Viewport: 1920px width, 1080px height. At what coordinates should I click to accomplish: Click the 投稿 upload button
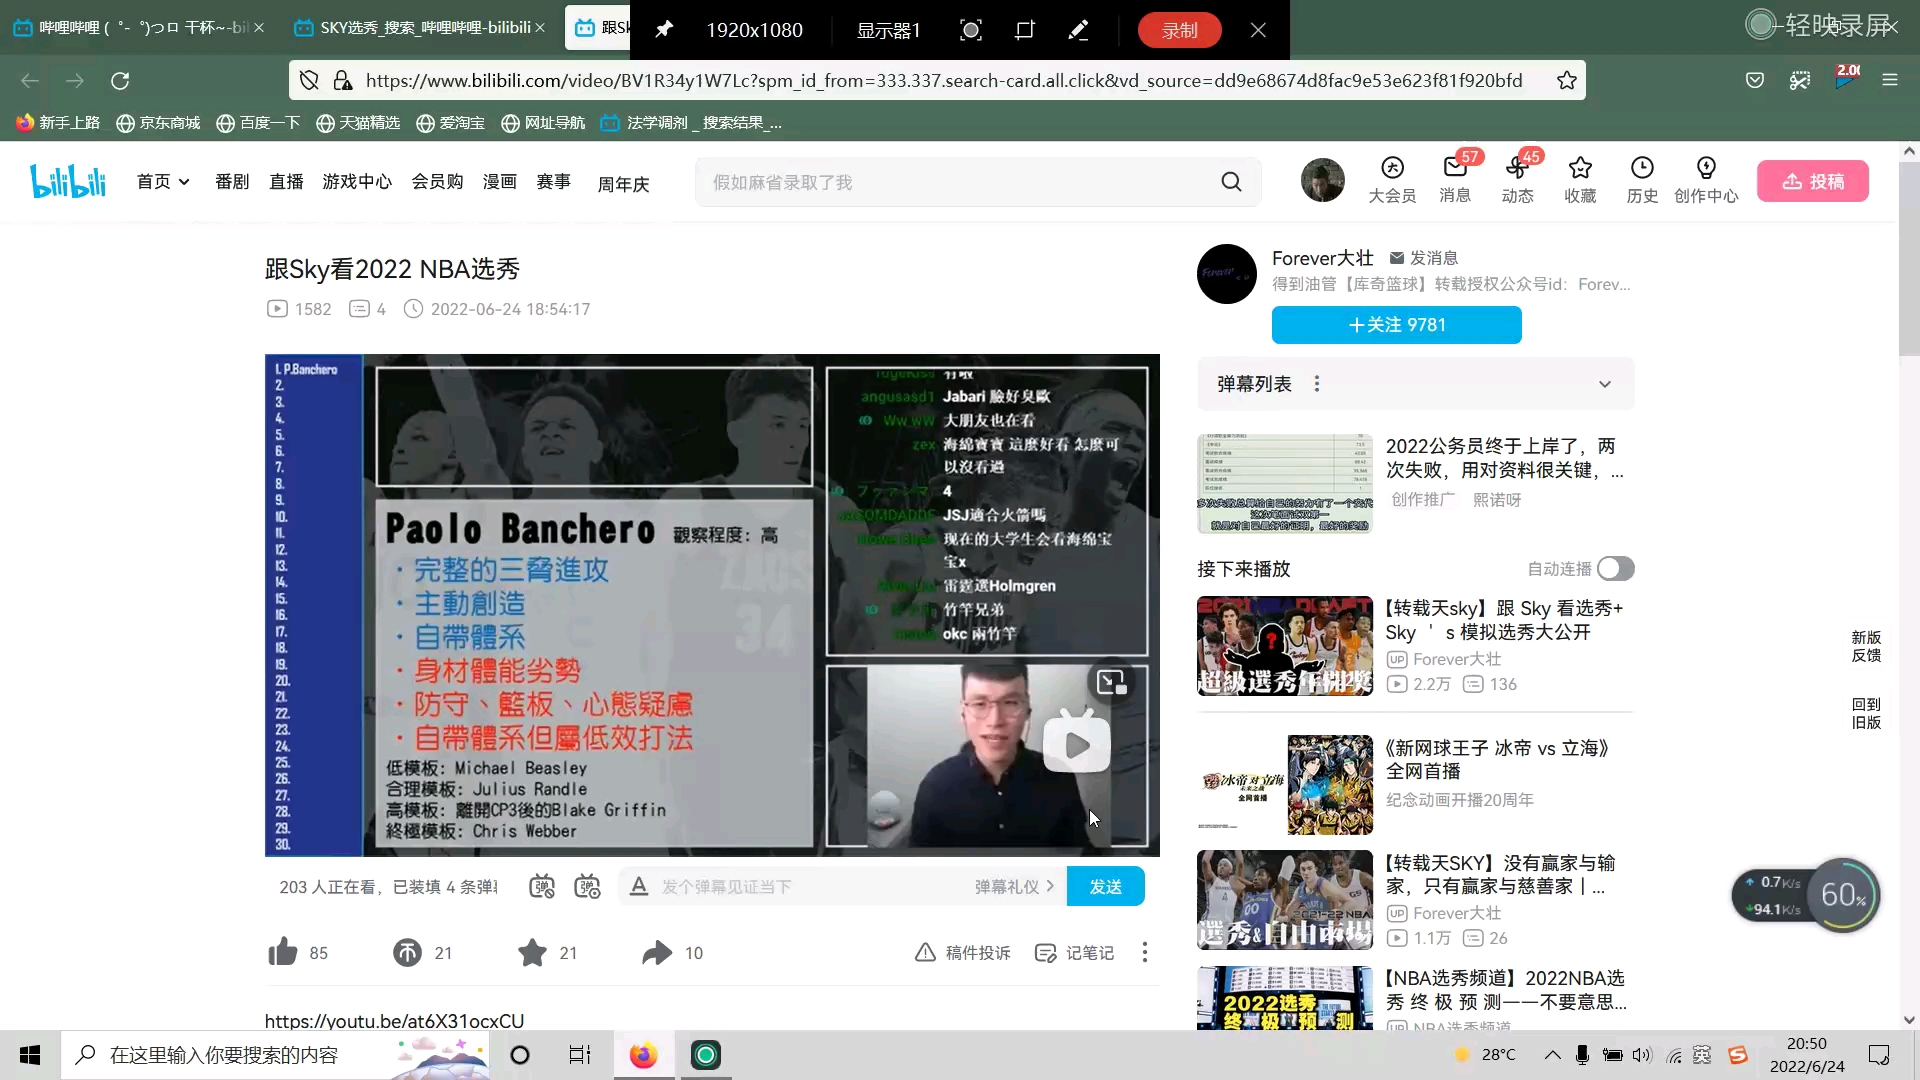[x=1812, y=181]
